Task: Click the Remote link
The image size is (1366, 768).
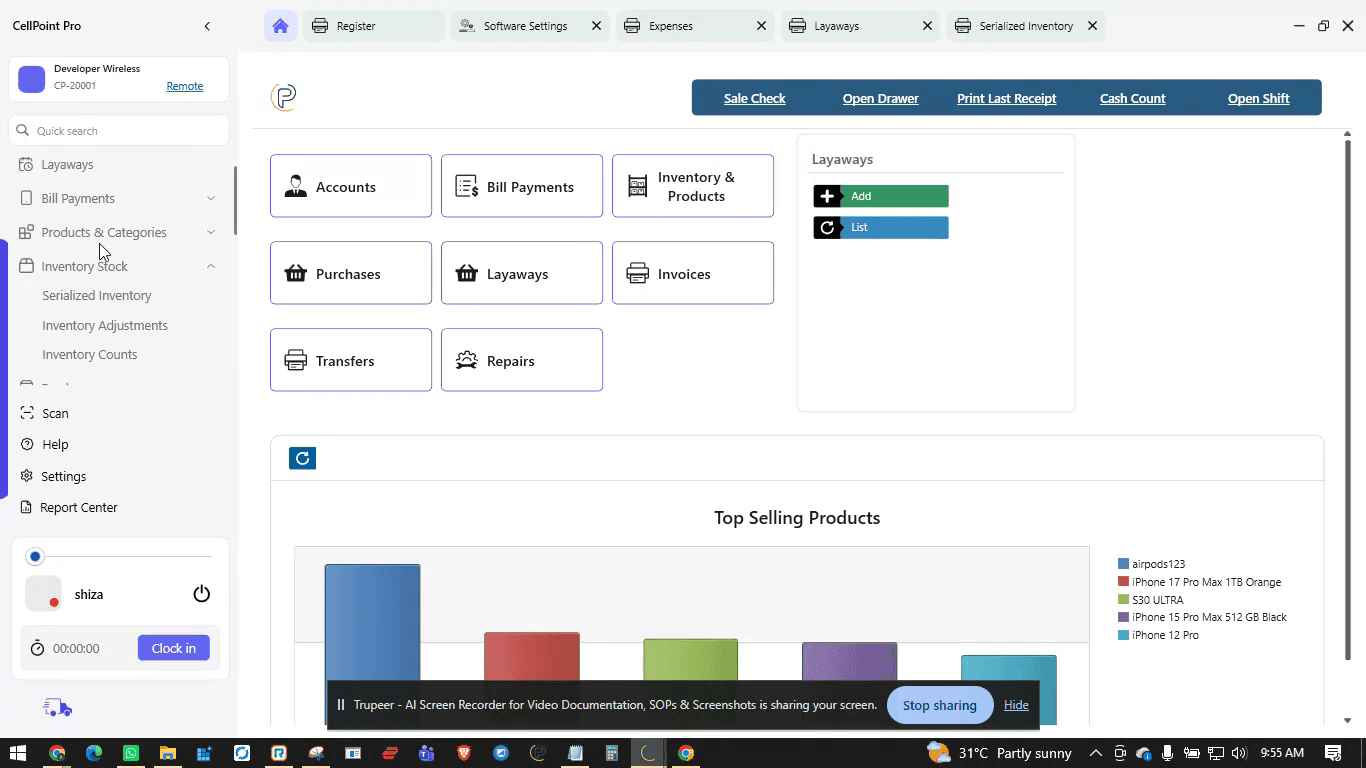Action: pyautogui.click(x=185, y=86)
